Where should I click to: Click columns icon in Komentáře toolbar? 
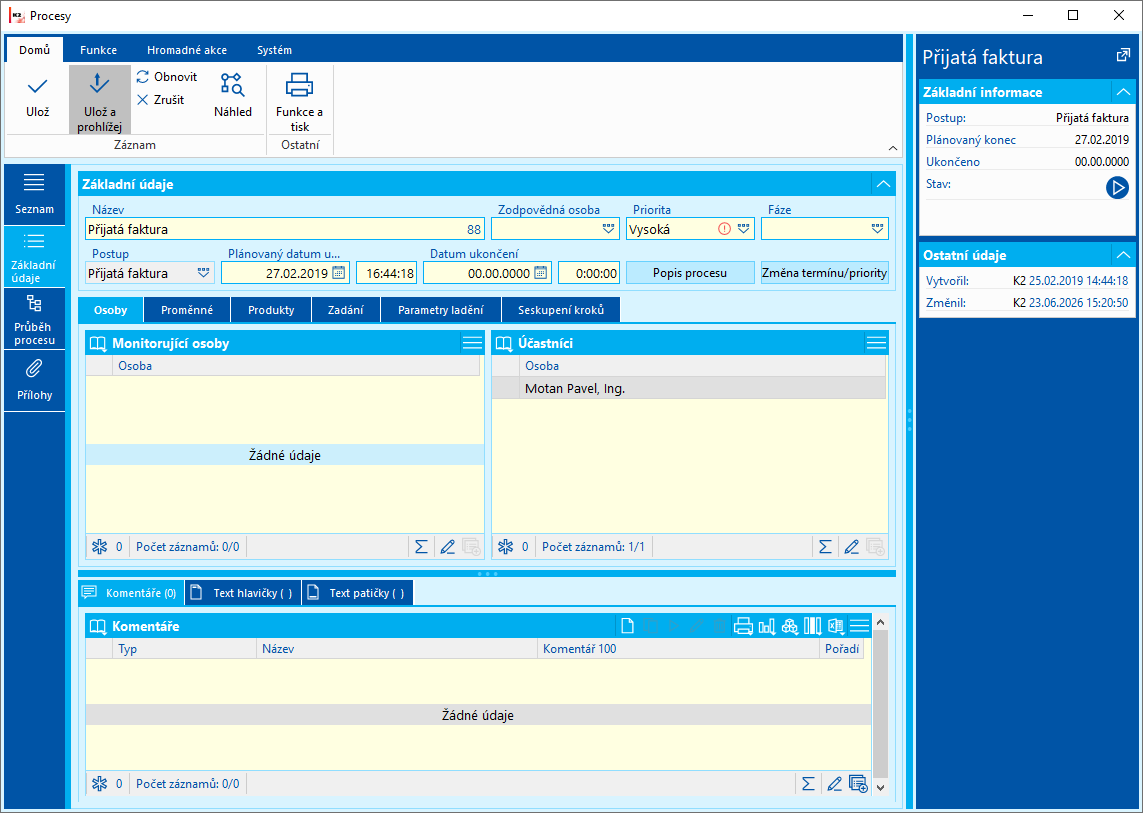pos(812,626)
